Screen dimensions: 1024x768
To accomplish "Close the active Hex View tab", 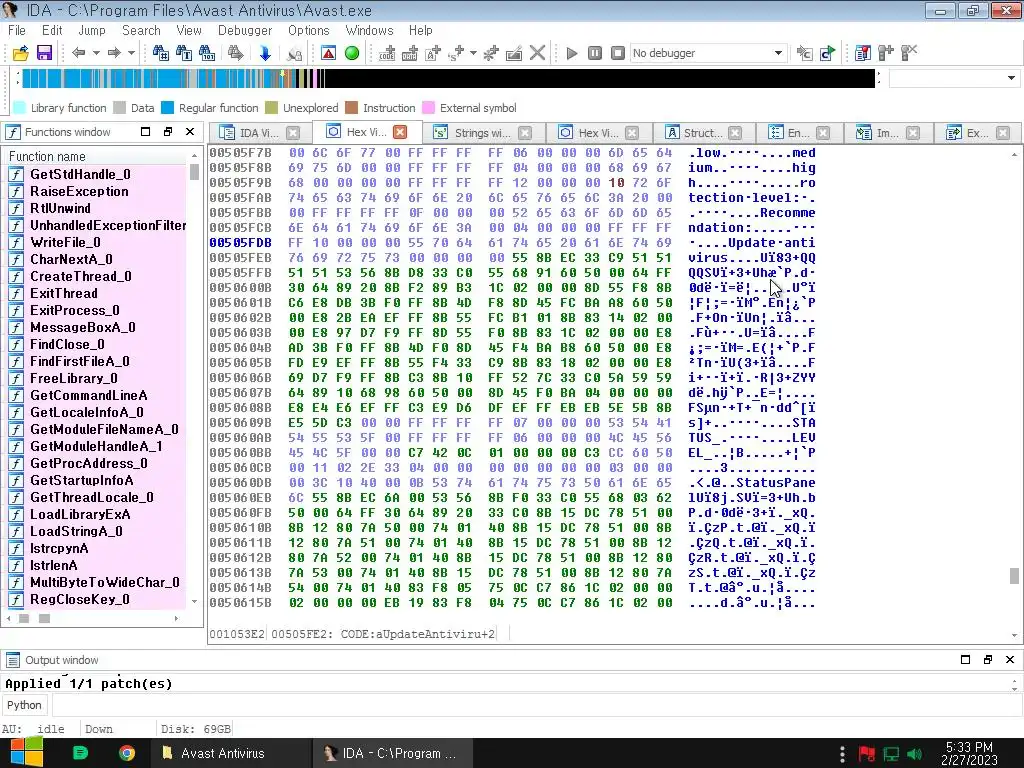I will [400, 132].
